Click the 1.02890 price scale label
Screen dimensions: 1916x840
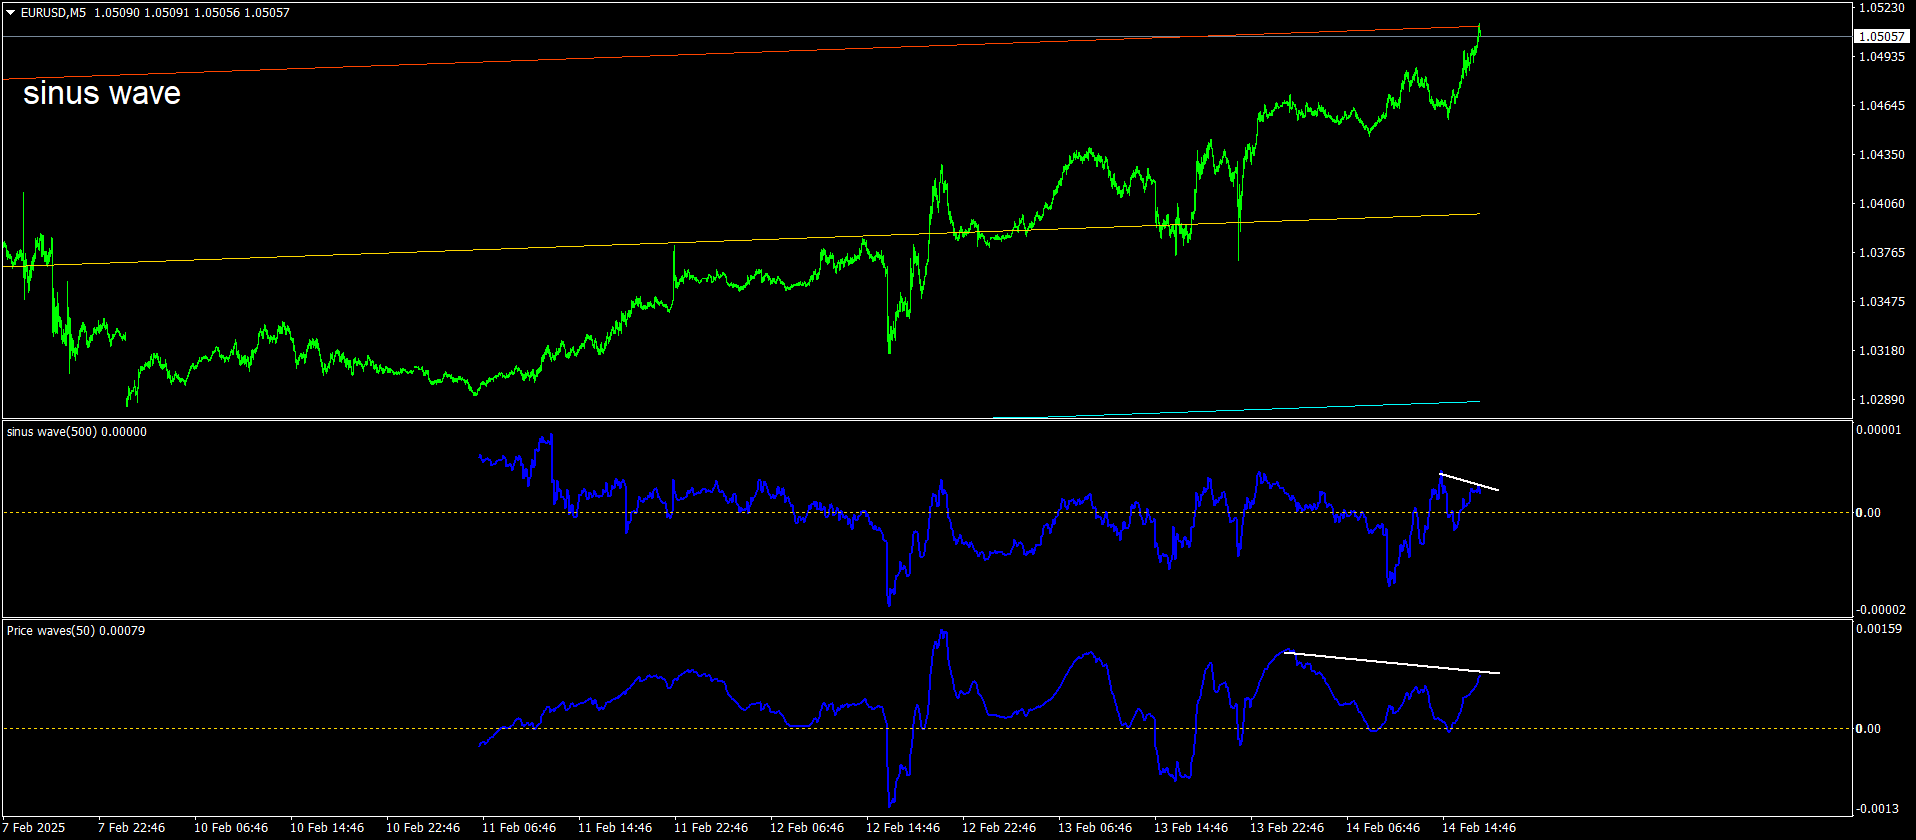1881,400
